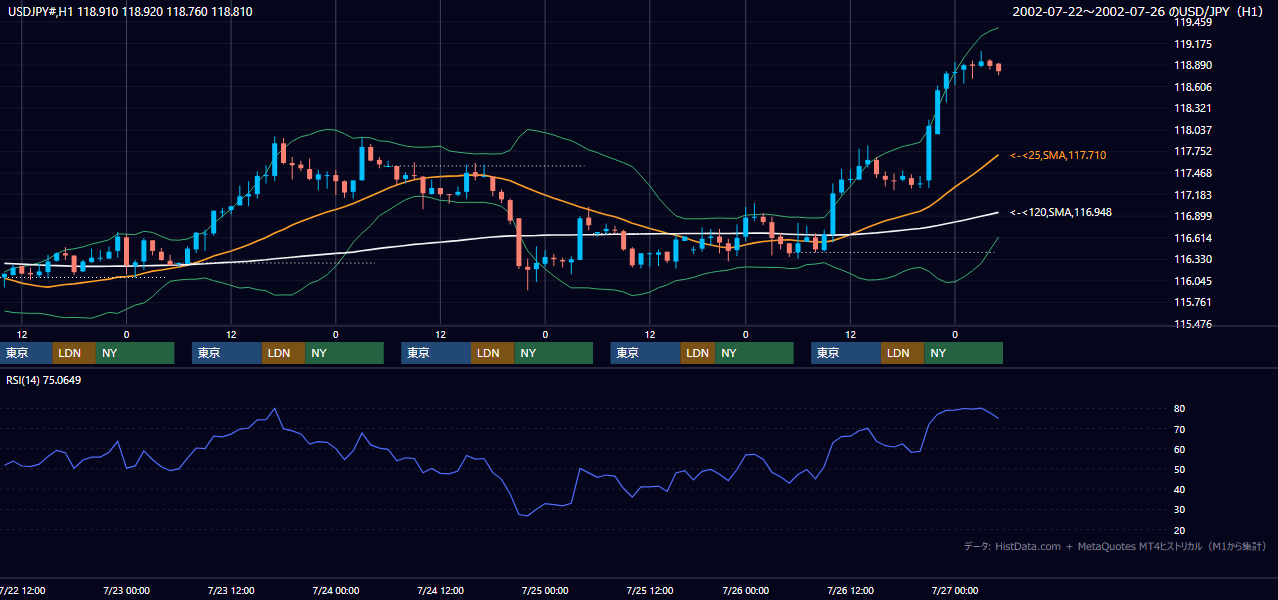Click price axis label 117.183
The image size is (1278, 600).
coord(1193,195)
